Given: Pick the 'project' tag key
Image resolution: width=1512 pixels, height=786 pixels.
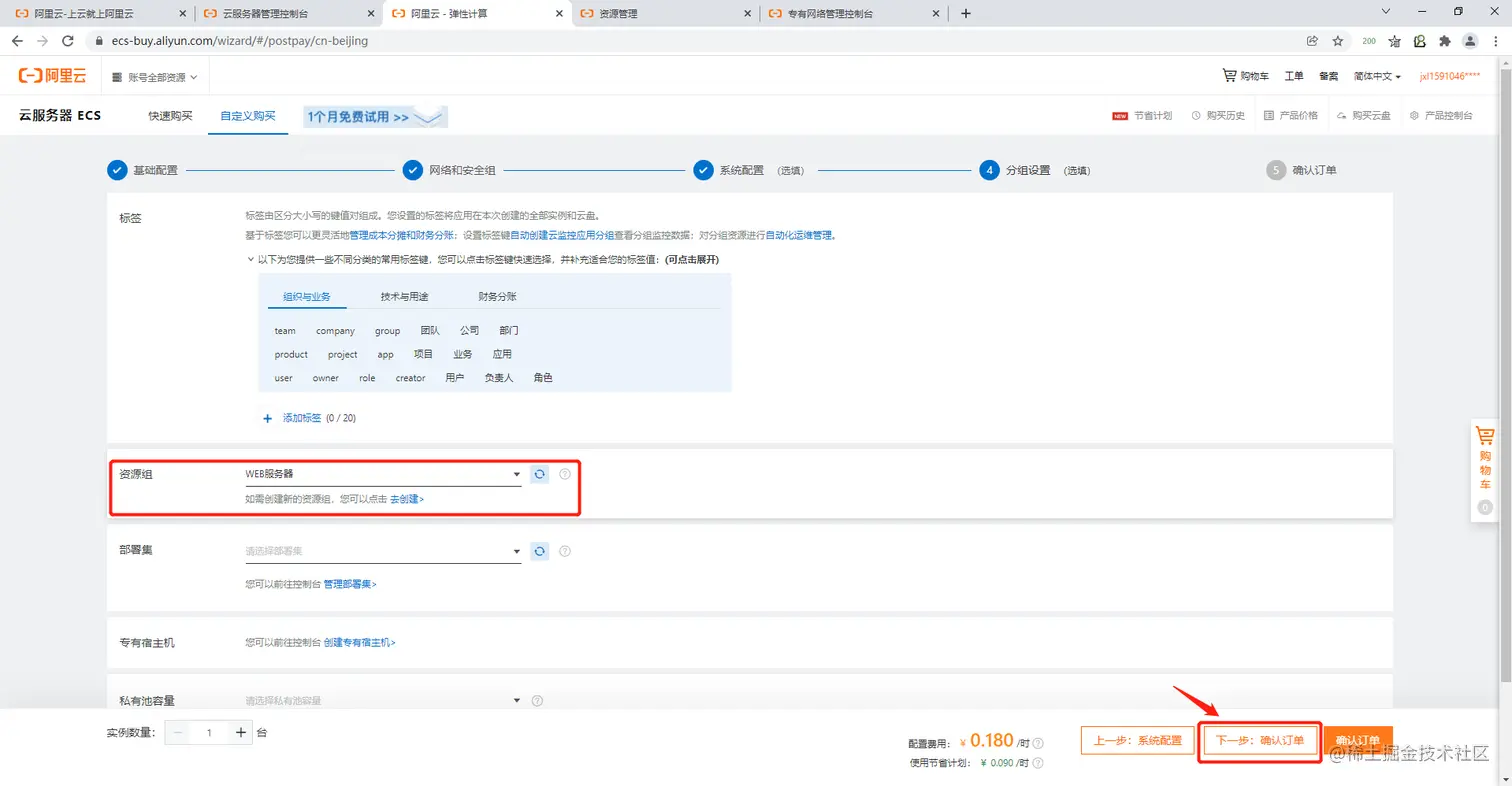Looking at the screenshot, I should pyautogui.click(x=342, y=354).
